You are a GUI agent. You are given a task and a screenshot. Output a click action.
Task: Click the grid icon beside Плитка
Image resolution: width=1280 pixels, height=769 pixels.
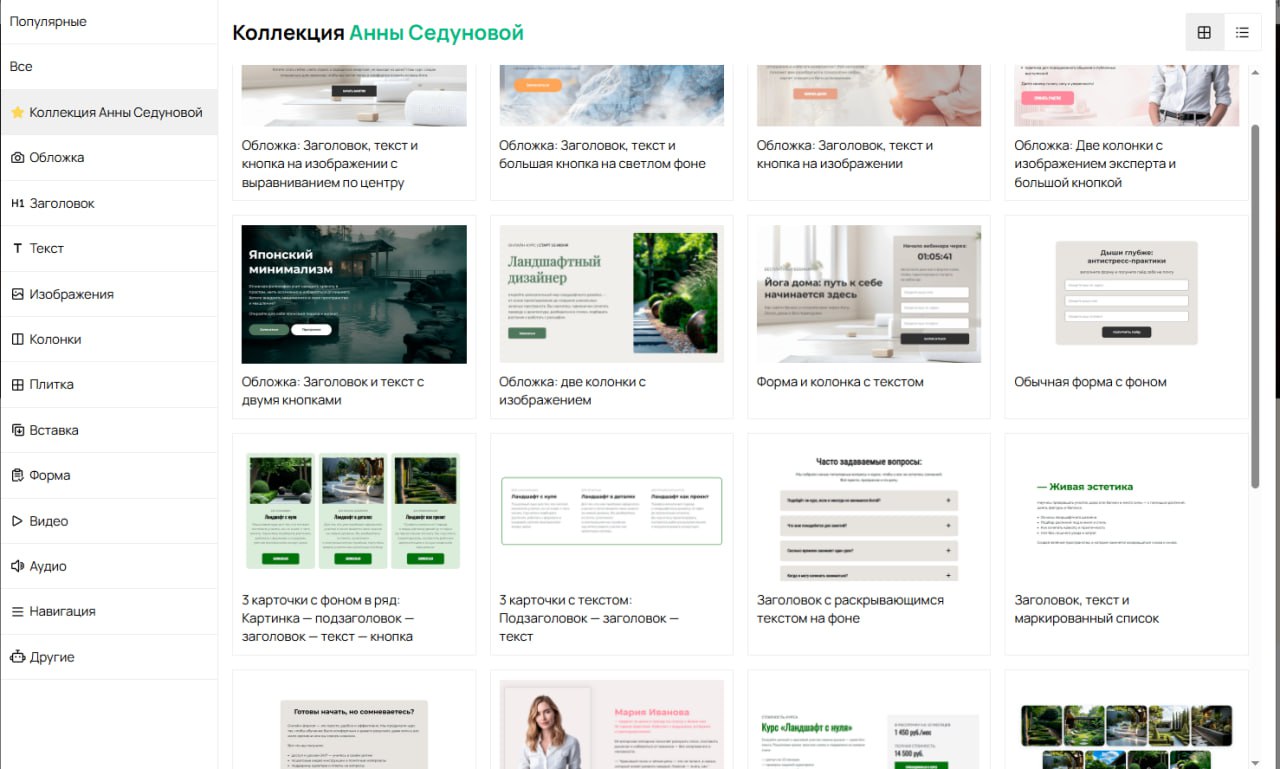tap(17, 385)
